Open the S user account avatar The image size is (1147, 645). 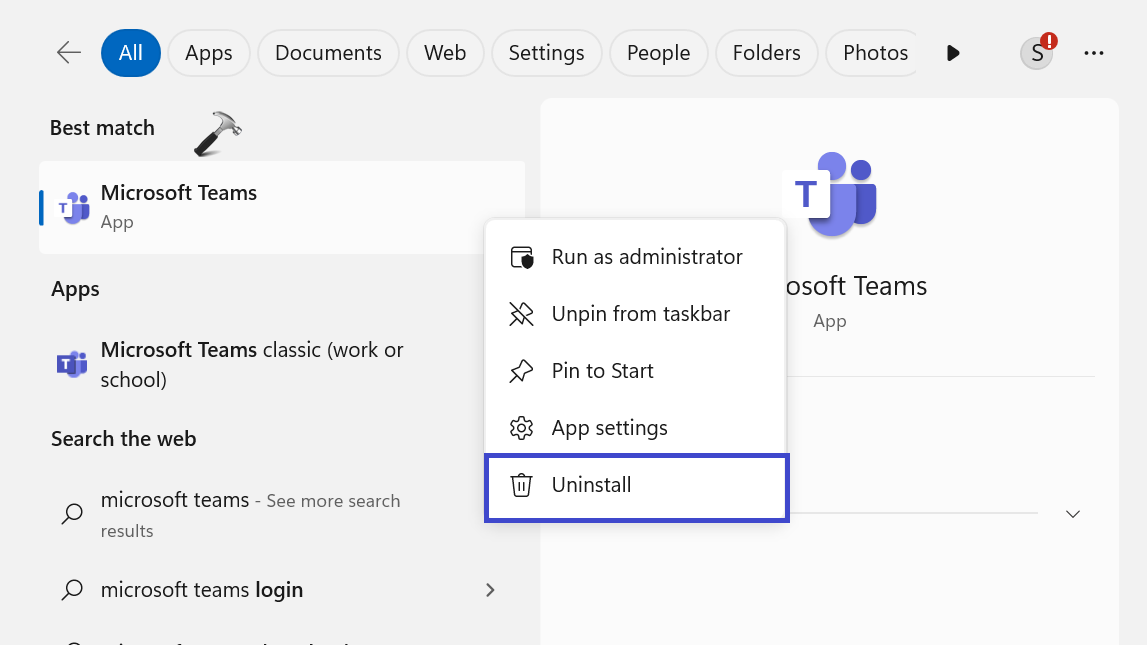[x=1037, y=53]
